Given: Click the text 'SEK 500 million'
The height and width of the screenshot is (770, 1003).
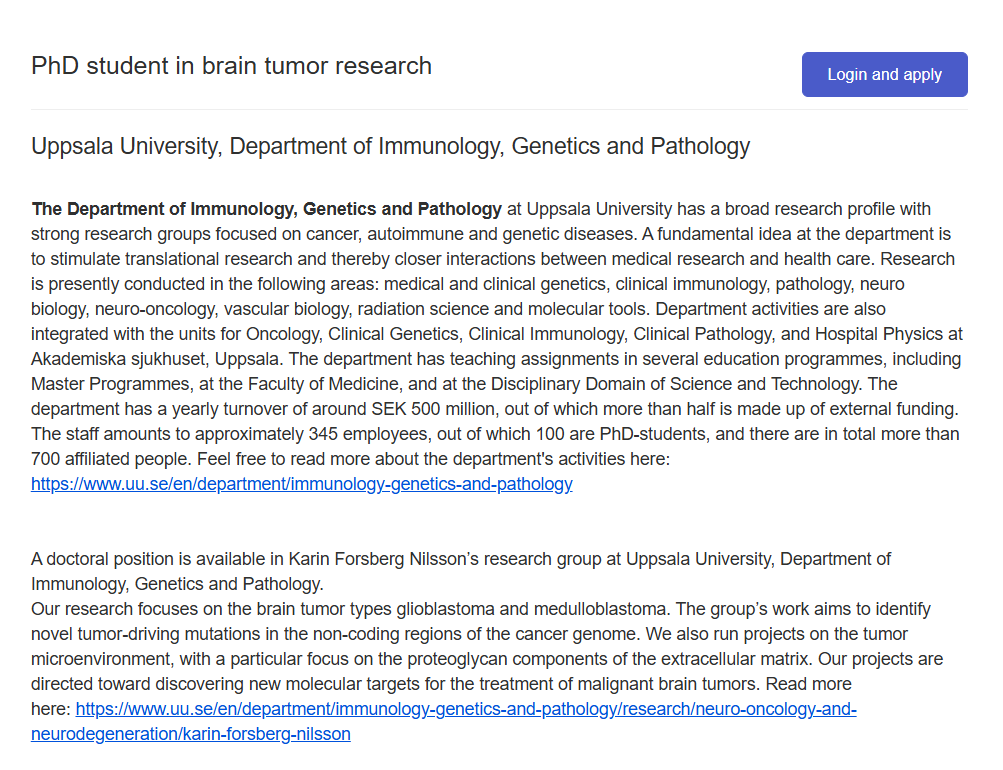Looking at the screenshot, I should (x=434, y=409).
